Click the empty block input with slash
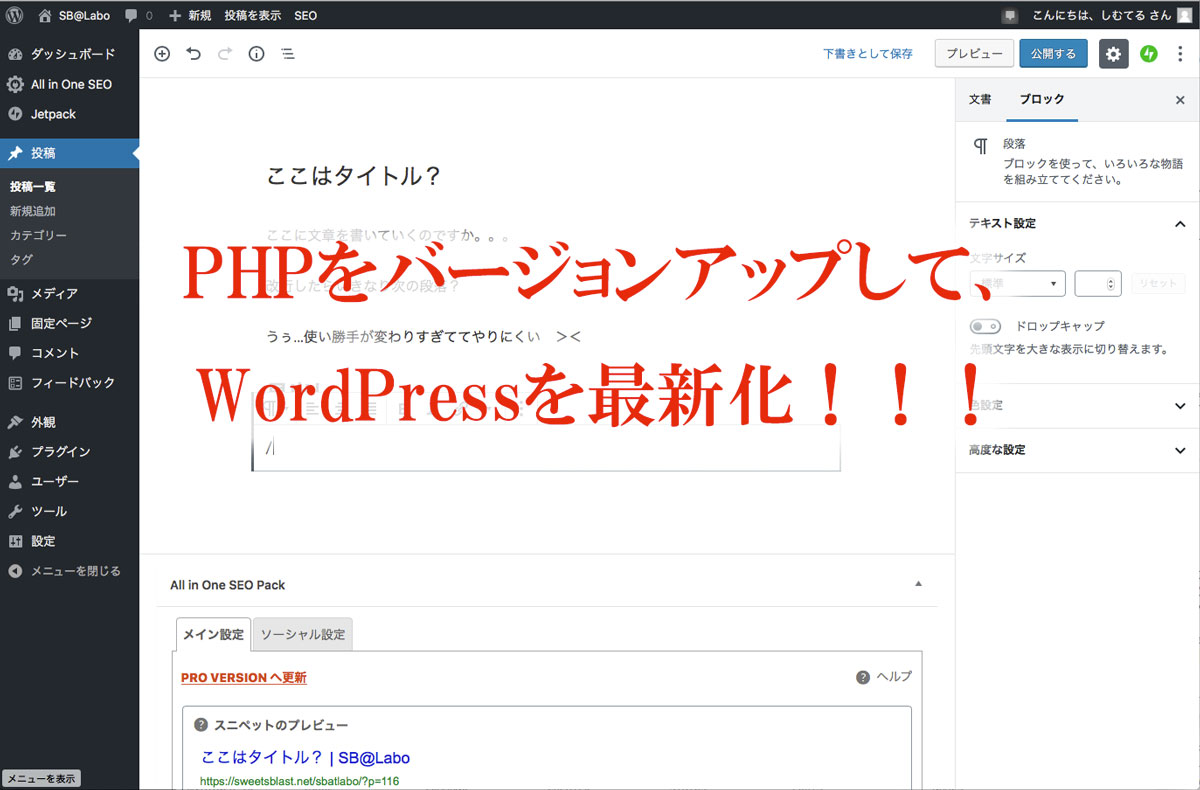Viewport: 1200px width, 790px height. pyautogui.click(x=546, y=448)
